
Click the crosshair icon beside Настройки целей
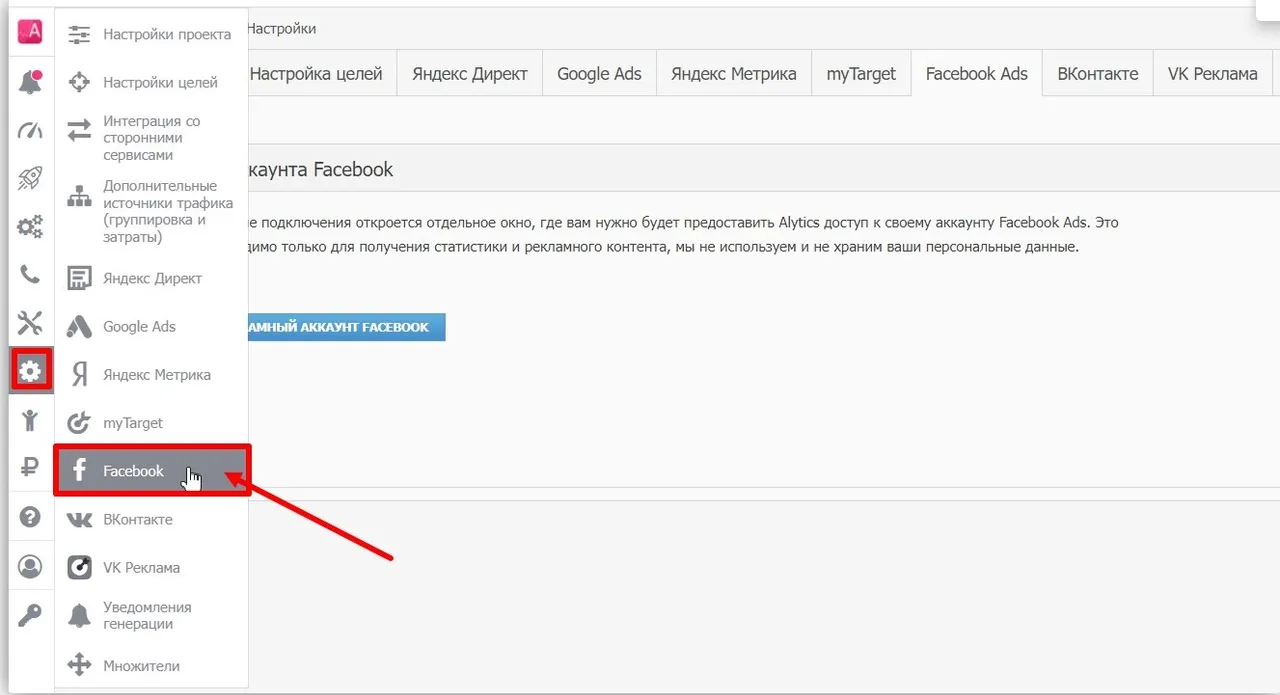click(79, 82)
